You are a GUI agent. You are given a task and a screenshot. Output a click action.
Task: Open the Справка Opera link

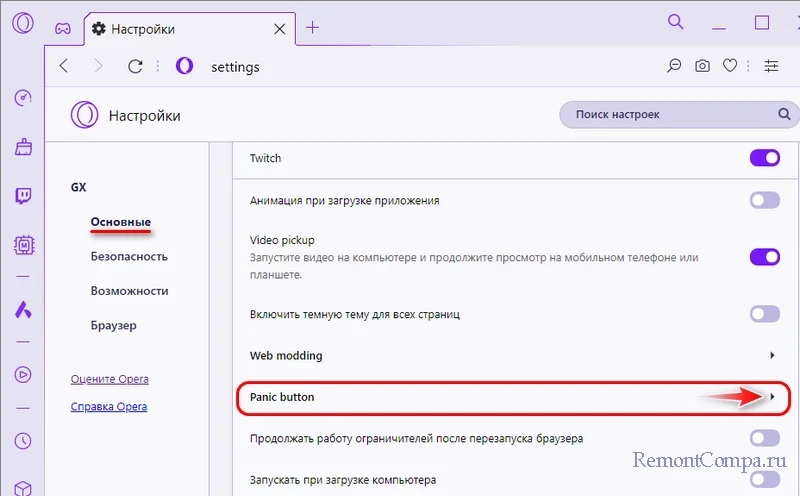[x=109, y=407]
